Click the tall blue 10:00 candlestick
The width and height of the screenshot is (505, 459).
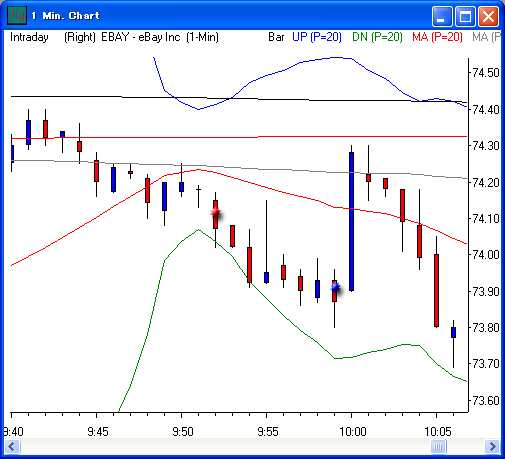click(x=351, y=221)
